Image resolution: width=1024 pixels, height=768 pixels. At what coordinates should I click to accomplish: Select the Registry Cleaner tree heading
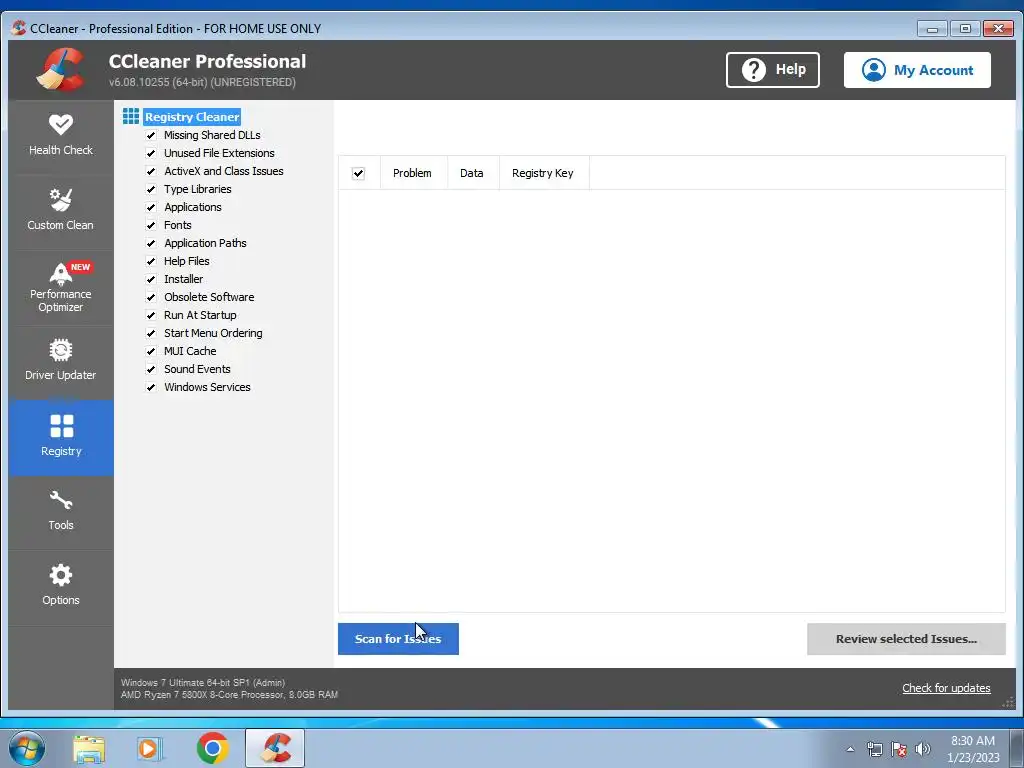(x=192, y=117)
